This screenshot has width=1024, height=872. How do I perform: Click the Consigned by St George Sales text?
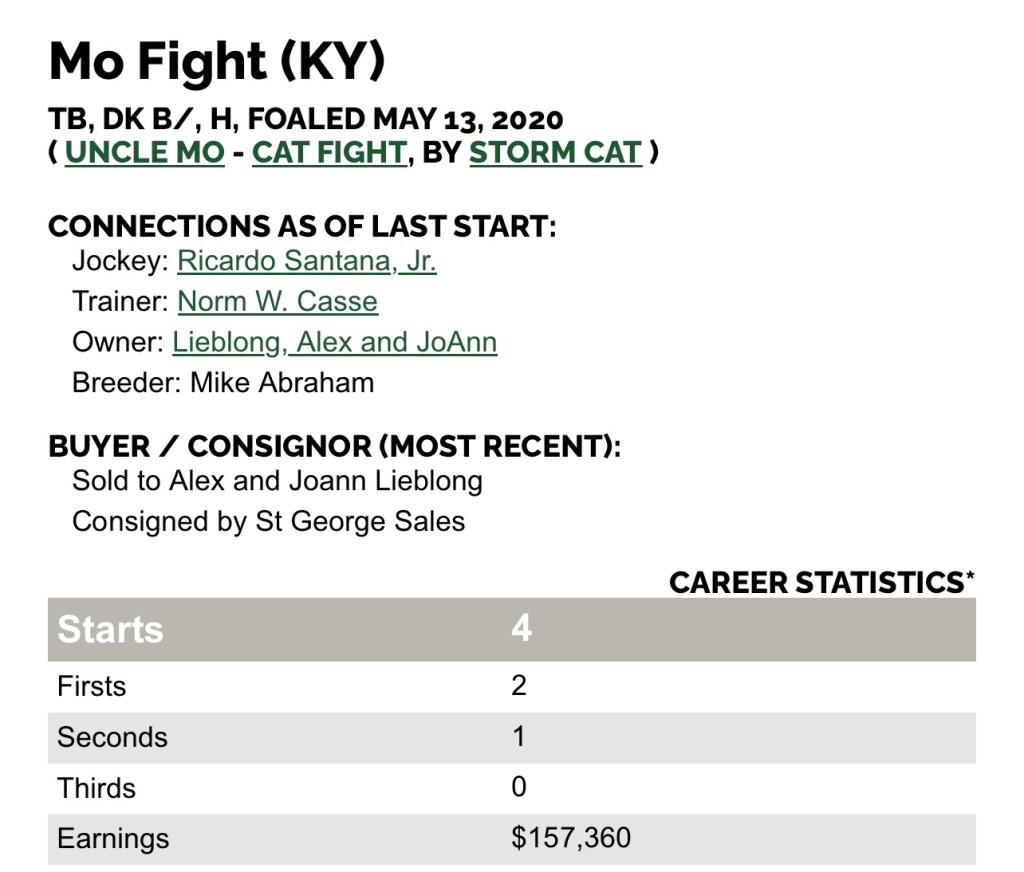click(268, 521)
